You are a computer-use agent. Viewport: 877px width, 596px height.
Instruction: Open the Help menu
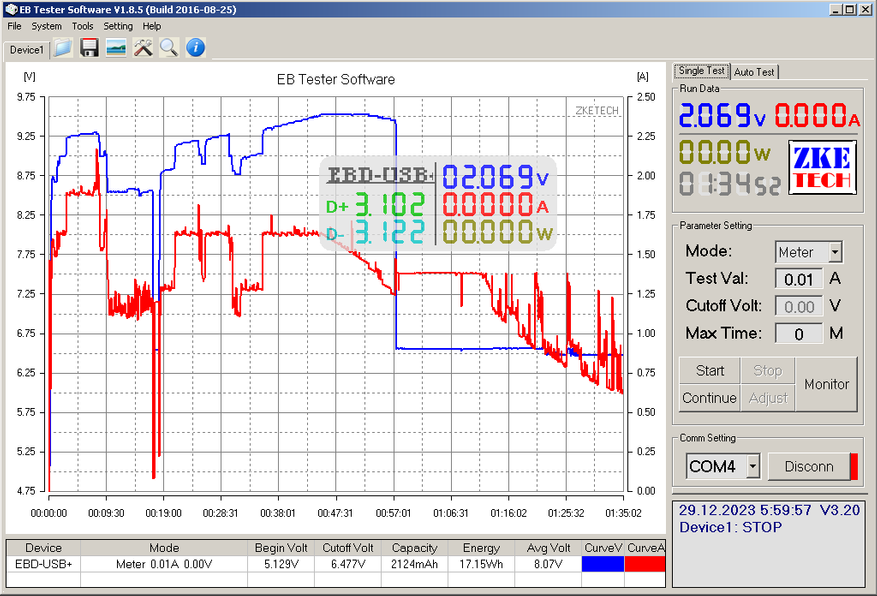click(x=152, y=26)
